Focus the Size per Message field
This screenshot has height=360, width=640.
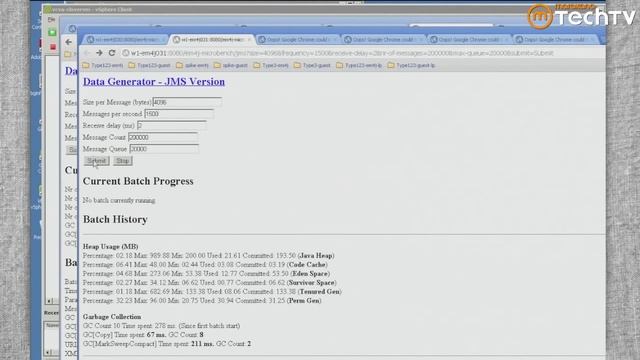187,102
